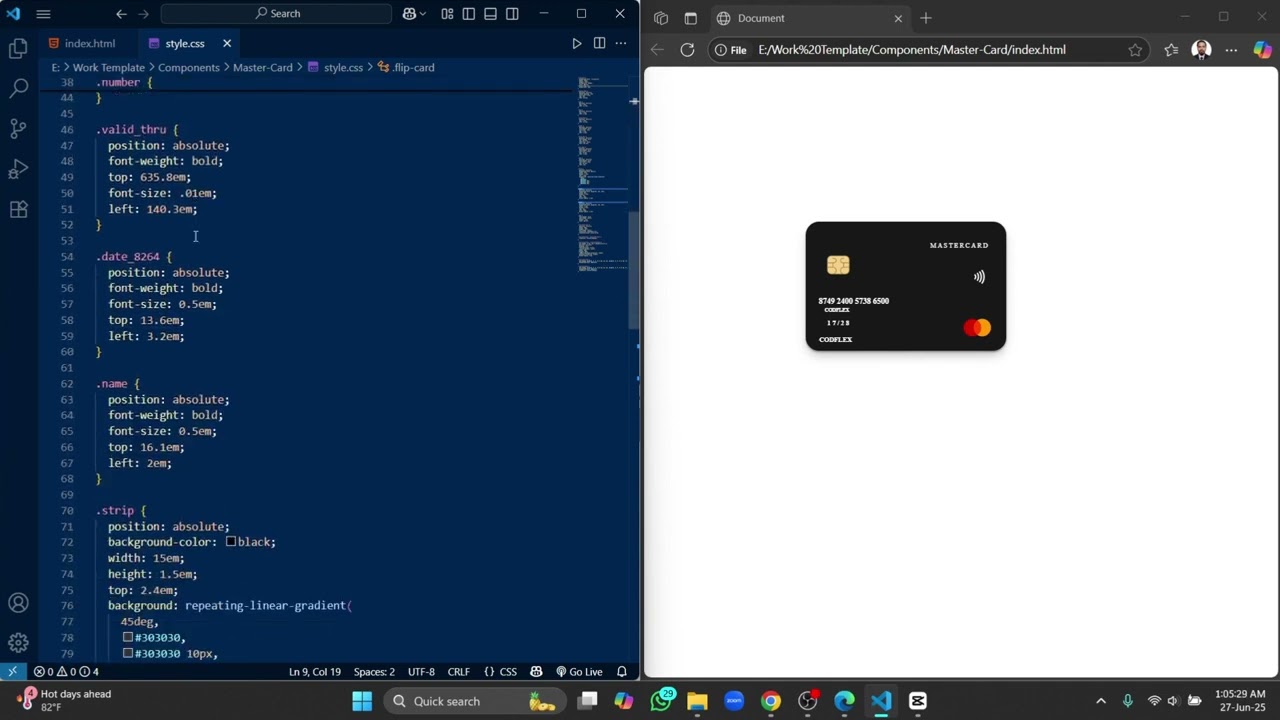Open Components in the breadcrumb

(x=188, y=67)
